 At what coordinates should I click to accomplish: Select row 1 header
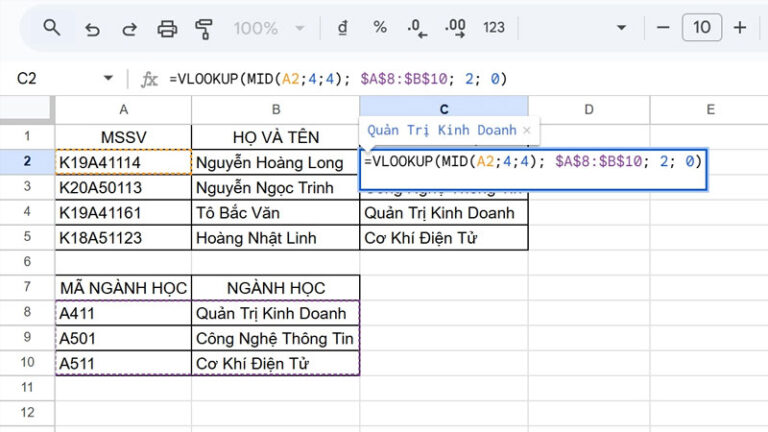(x=27, y=136)
